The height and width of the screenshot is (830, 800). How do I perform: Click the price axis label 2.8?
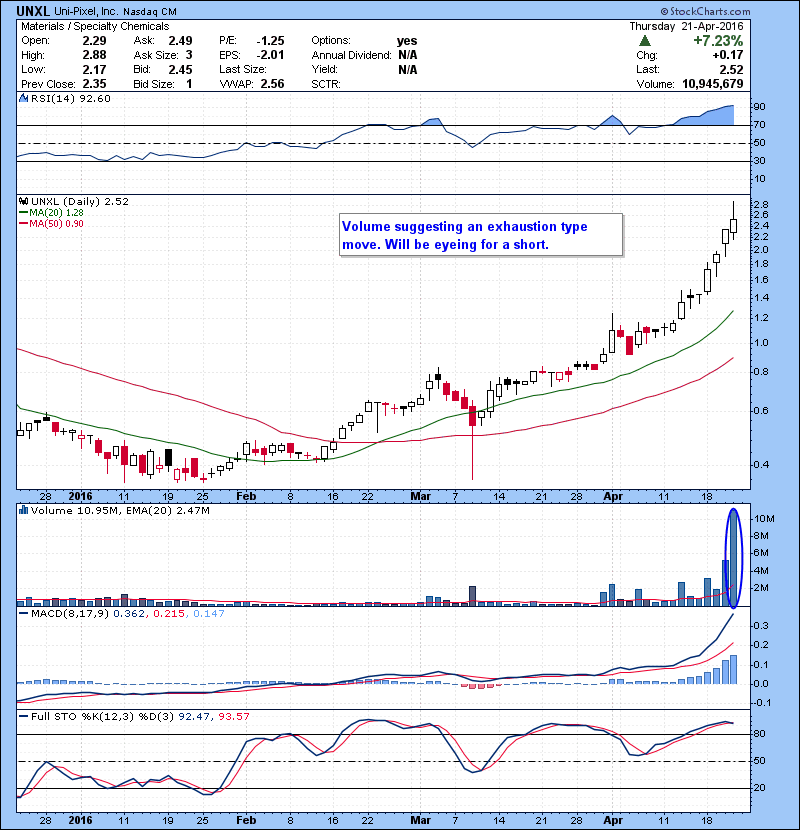(761, 204)
